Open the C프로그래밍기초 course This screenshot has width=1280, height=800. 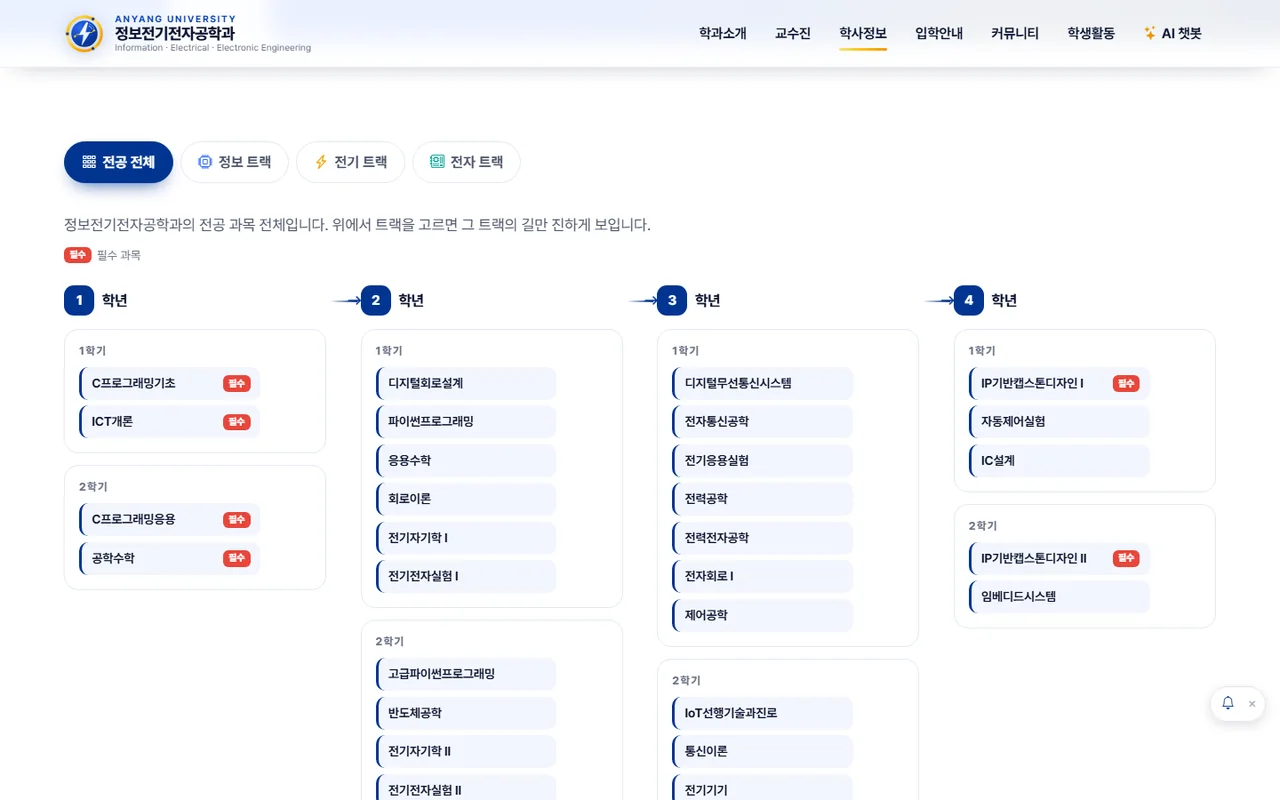click(x=169, y=383)
